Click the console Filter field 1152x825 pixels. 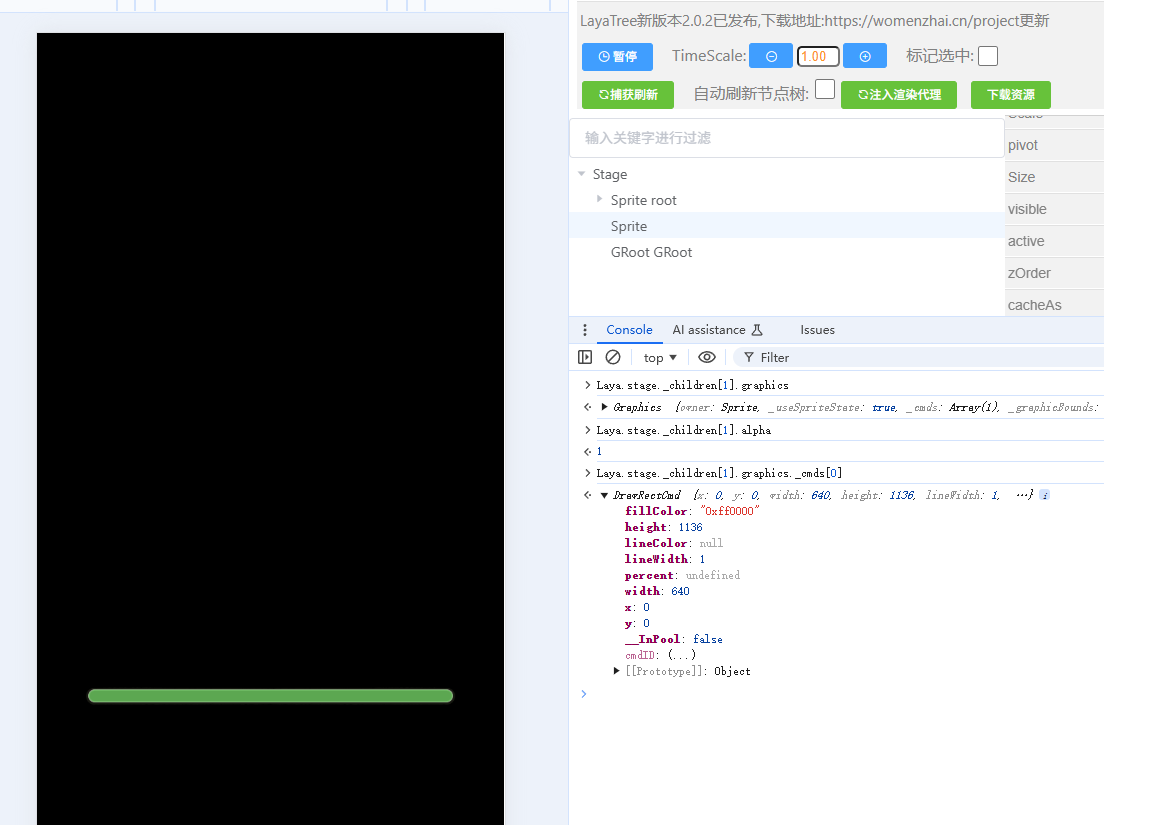coord(918,358)
